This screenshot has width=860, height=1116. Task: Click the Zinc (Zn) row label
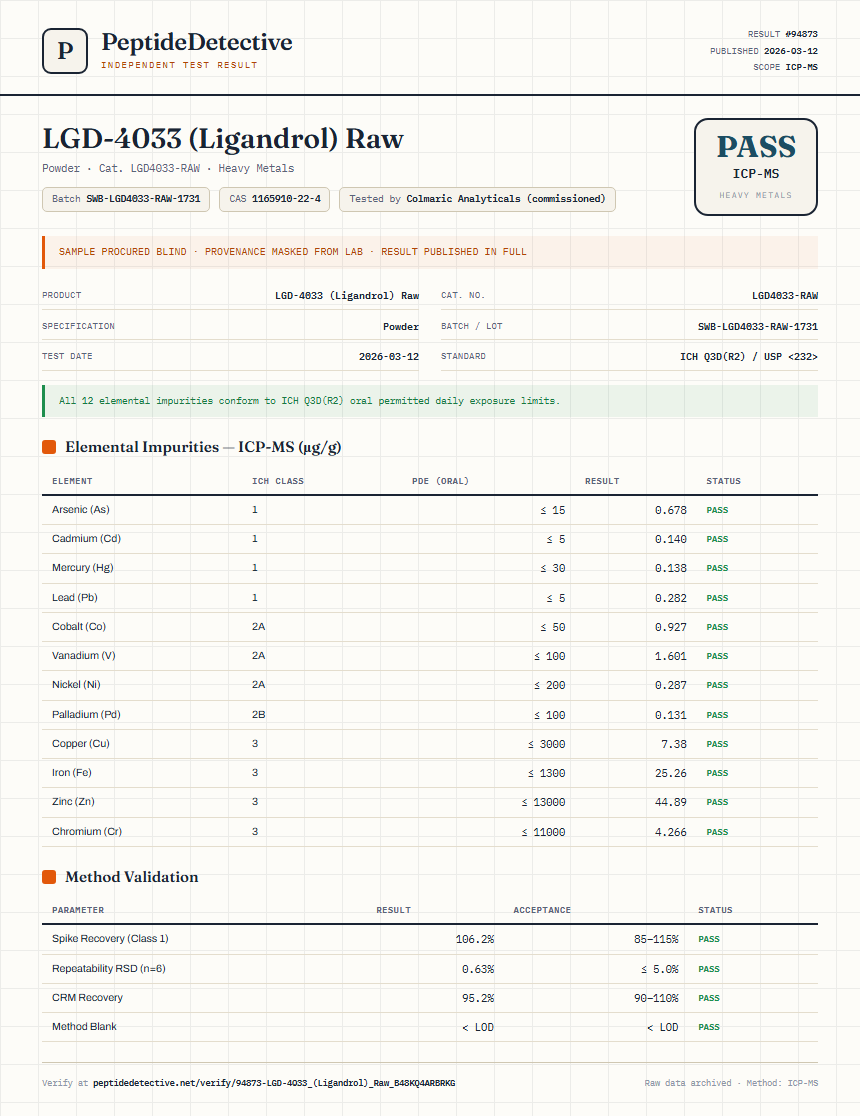73,801
